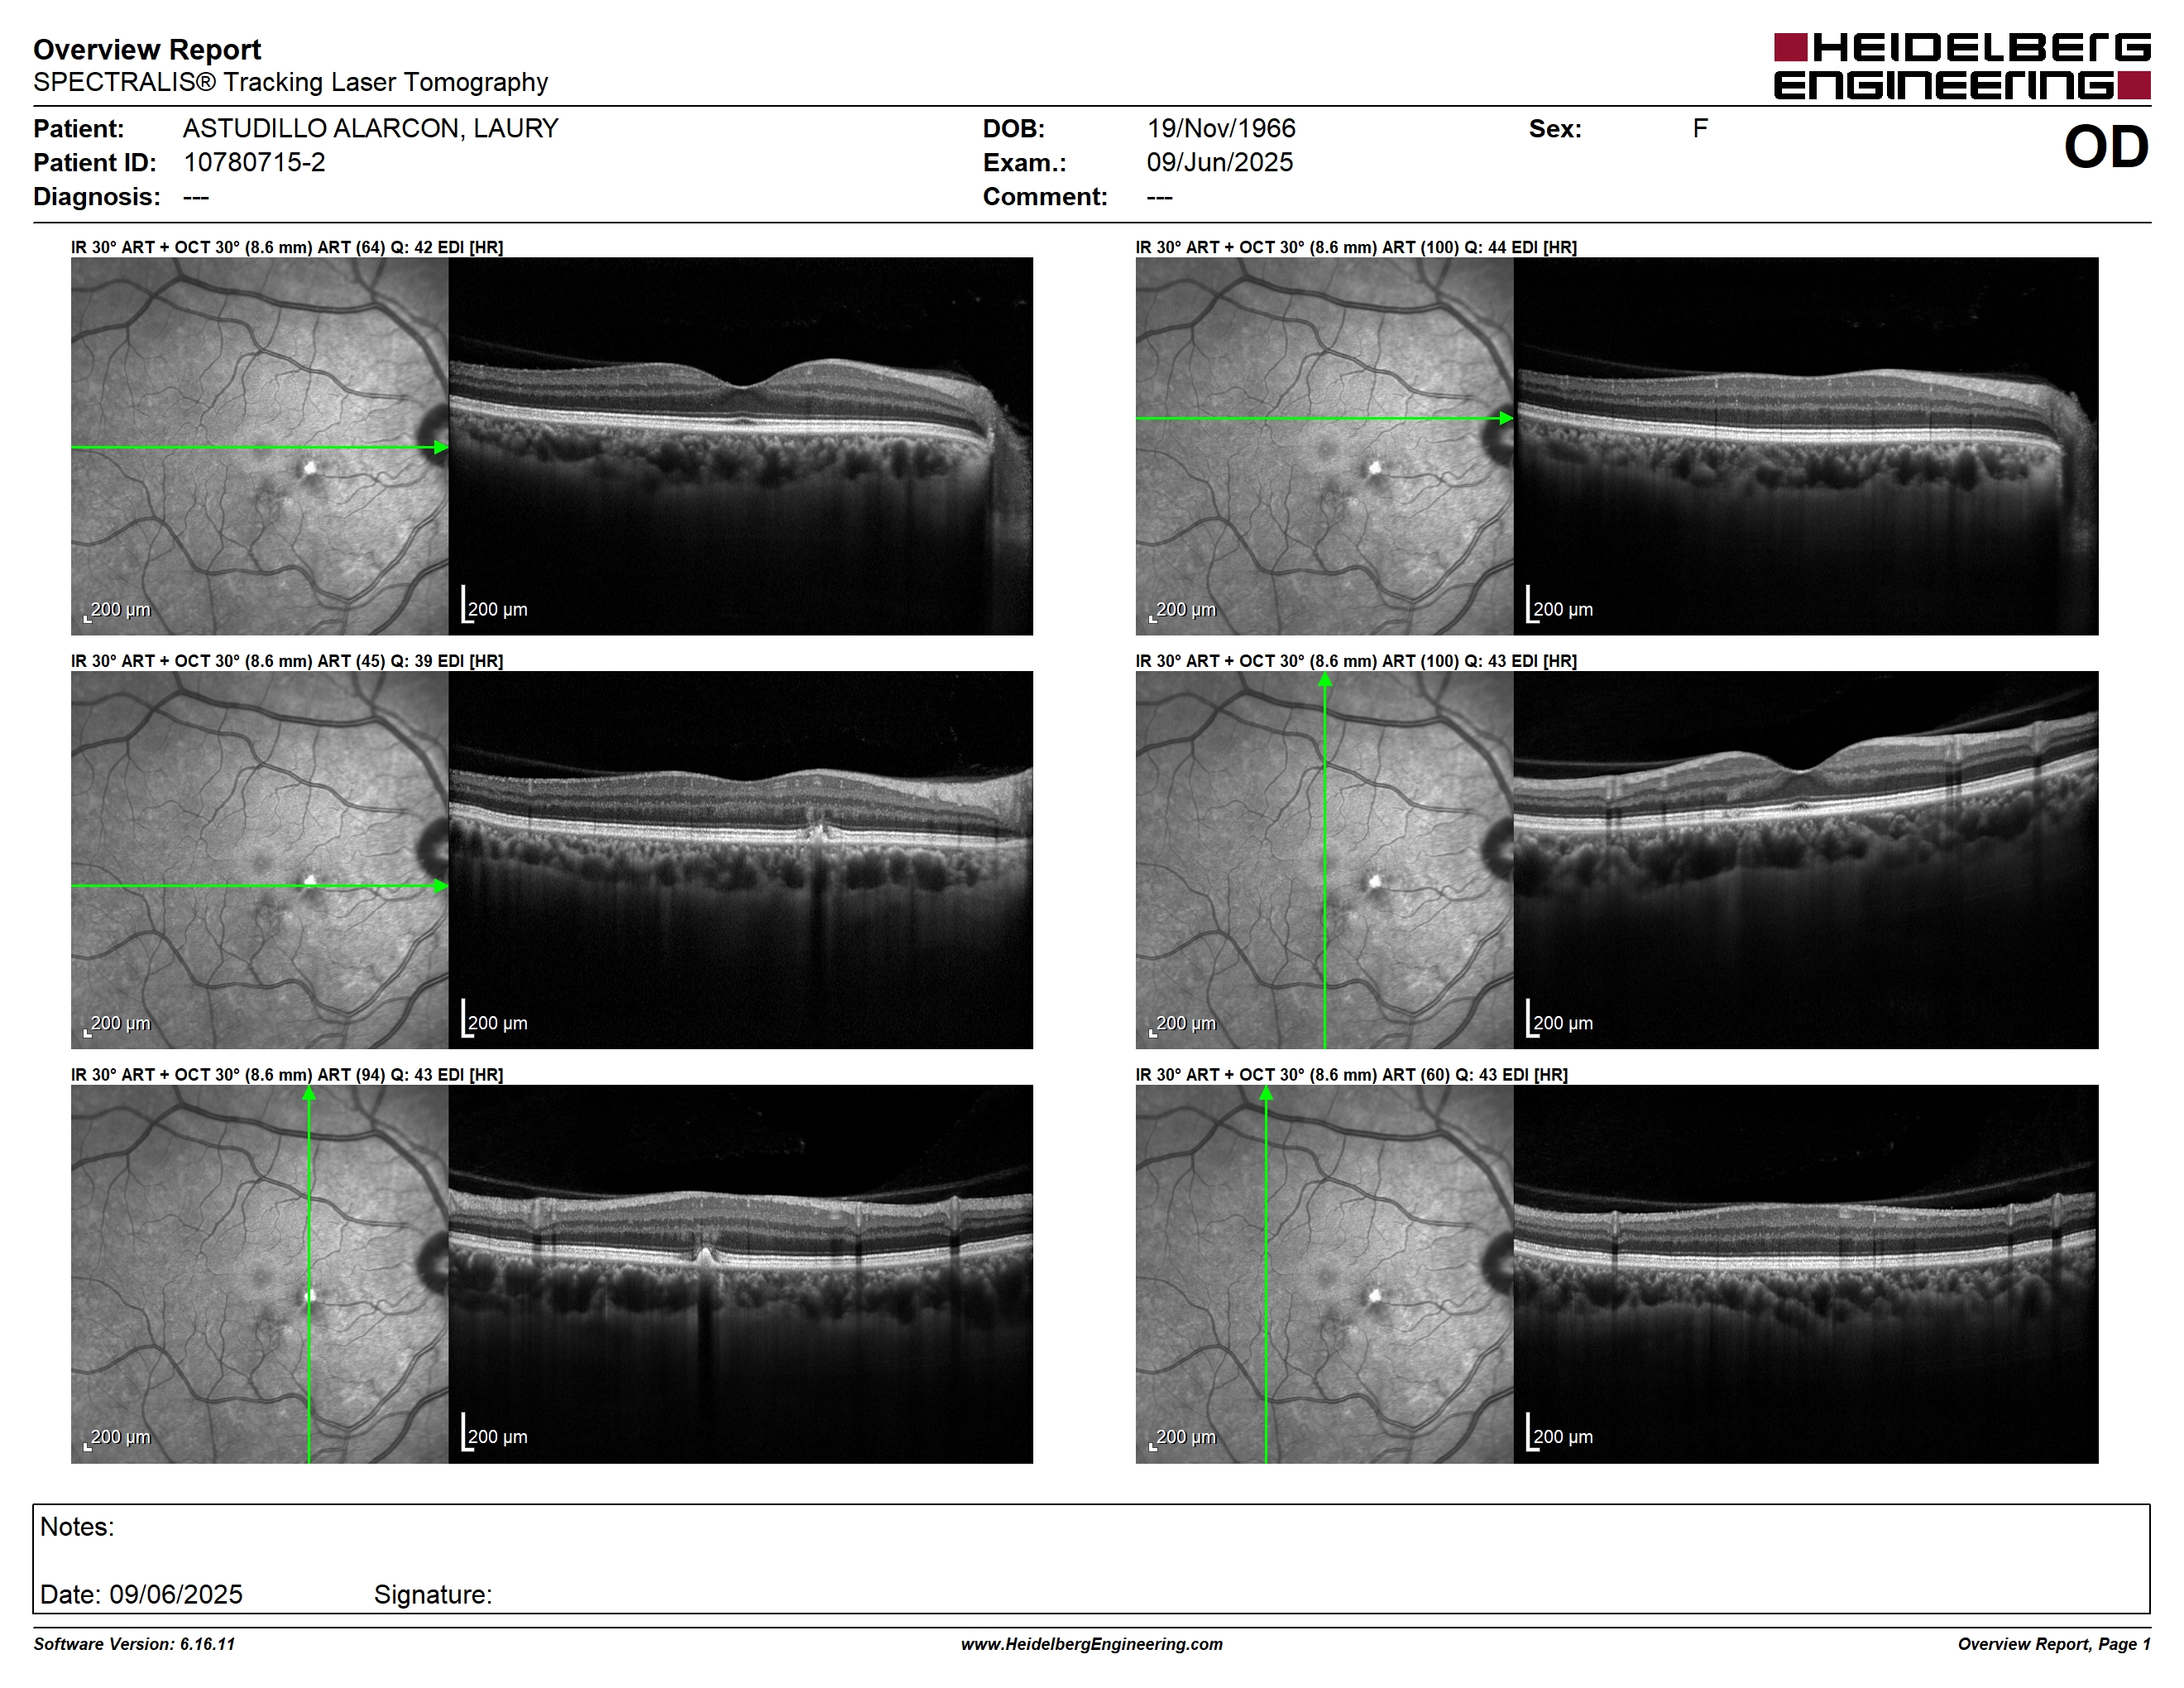The height and width of the screenshot is (1688, 2184).
Task: Open the OCT B-scan of the ART (100) Q: 43 scan
Action: tap(1806, 860)
